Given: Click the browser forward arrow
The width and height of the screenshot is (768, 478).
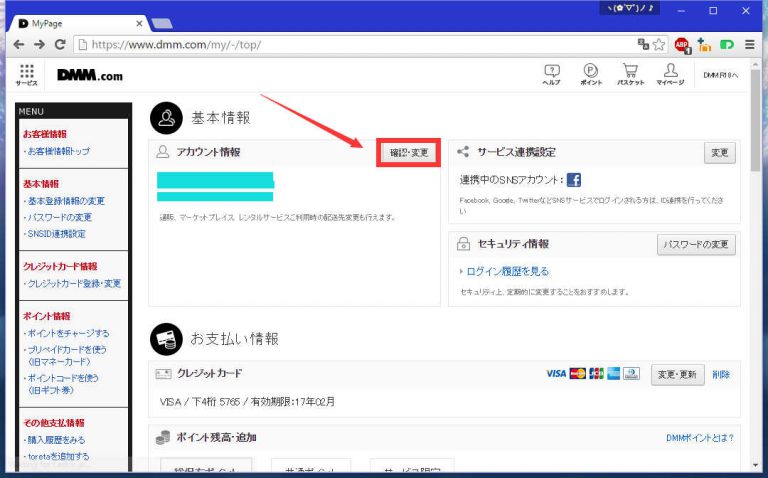Looking at the screenshot, I should tap(39, 45).
